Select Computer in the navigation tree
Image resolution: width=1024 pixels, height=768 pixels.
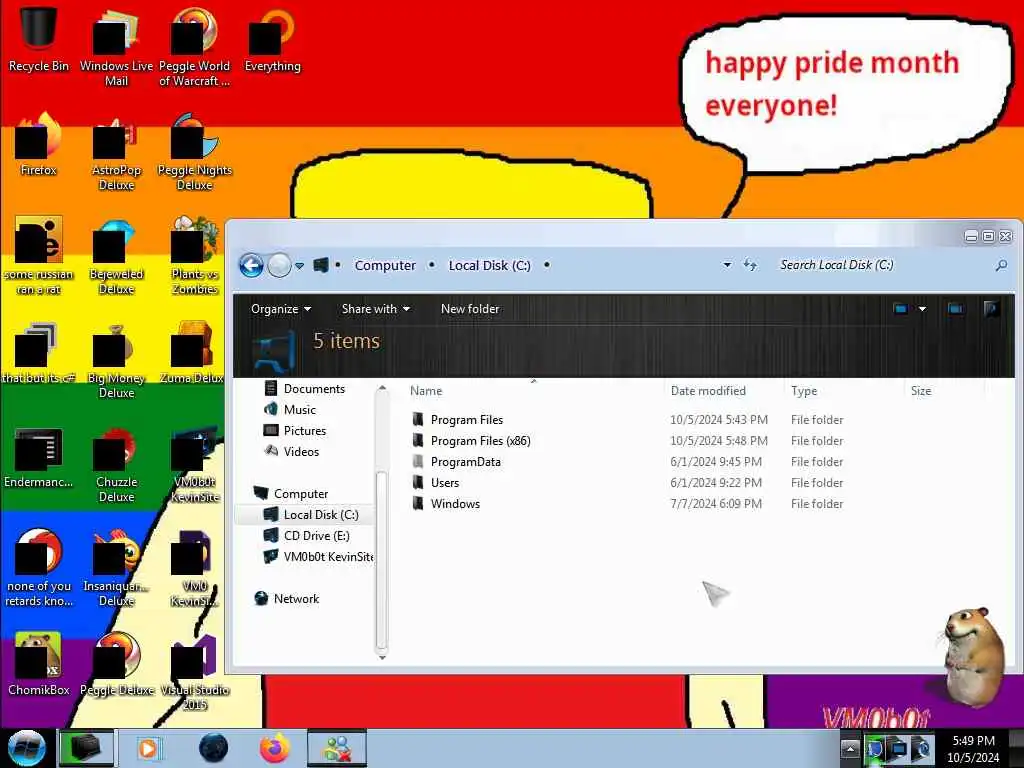pos(291,494)
